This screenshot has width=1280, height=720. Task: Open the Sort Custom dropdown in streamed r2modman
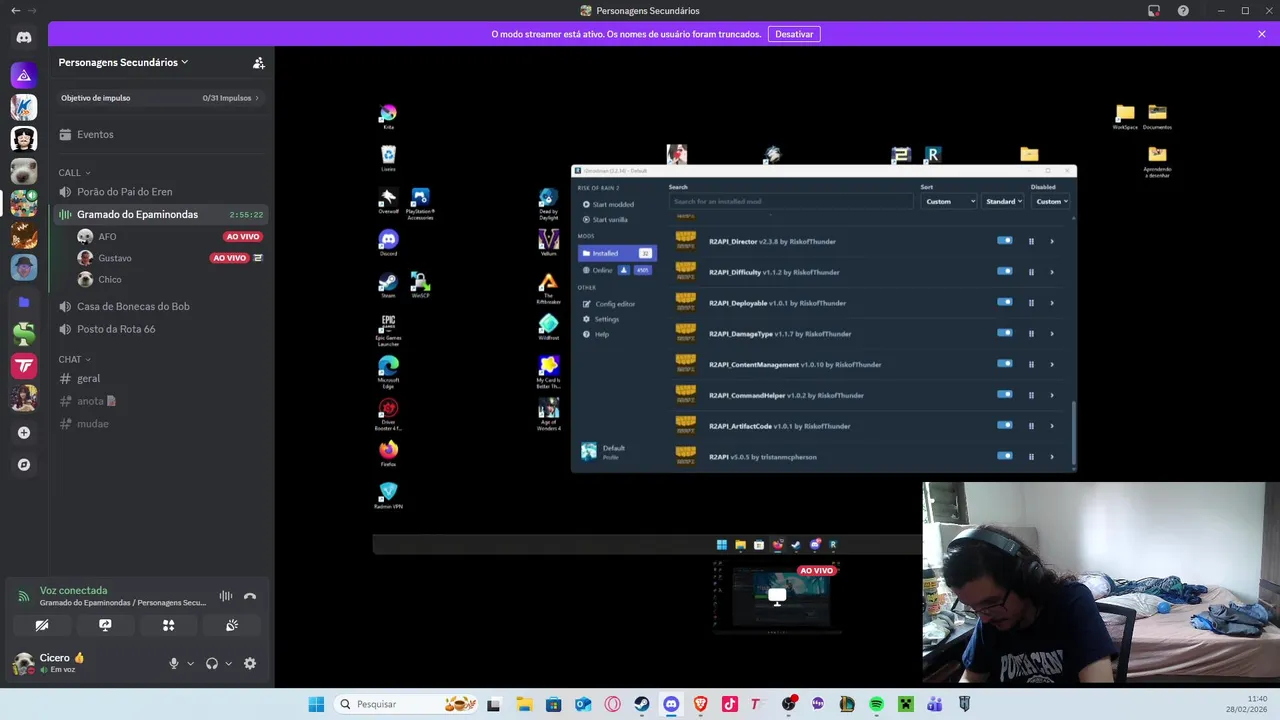[x=948, y=201]
